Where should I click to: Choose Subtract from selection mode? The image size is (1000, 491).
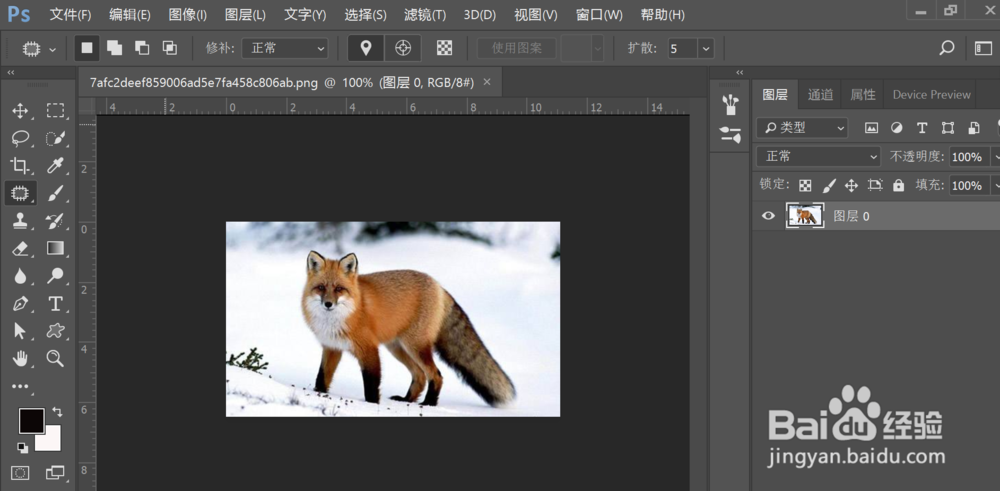coord(142,48)
